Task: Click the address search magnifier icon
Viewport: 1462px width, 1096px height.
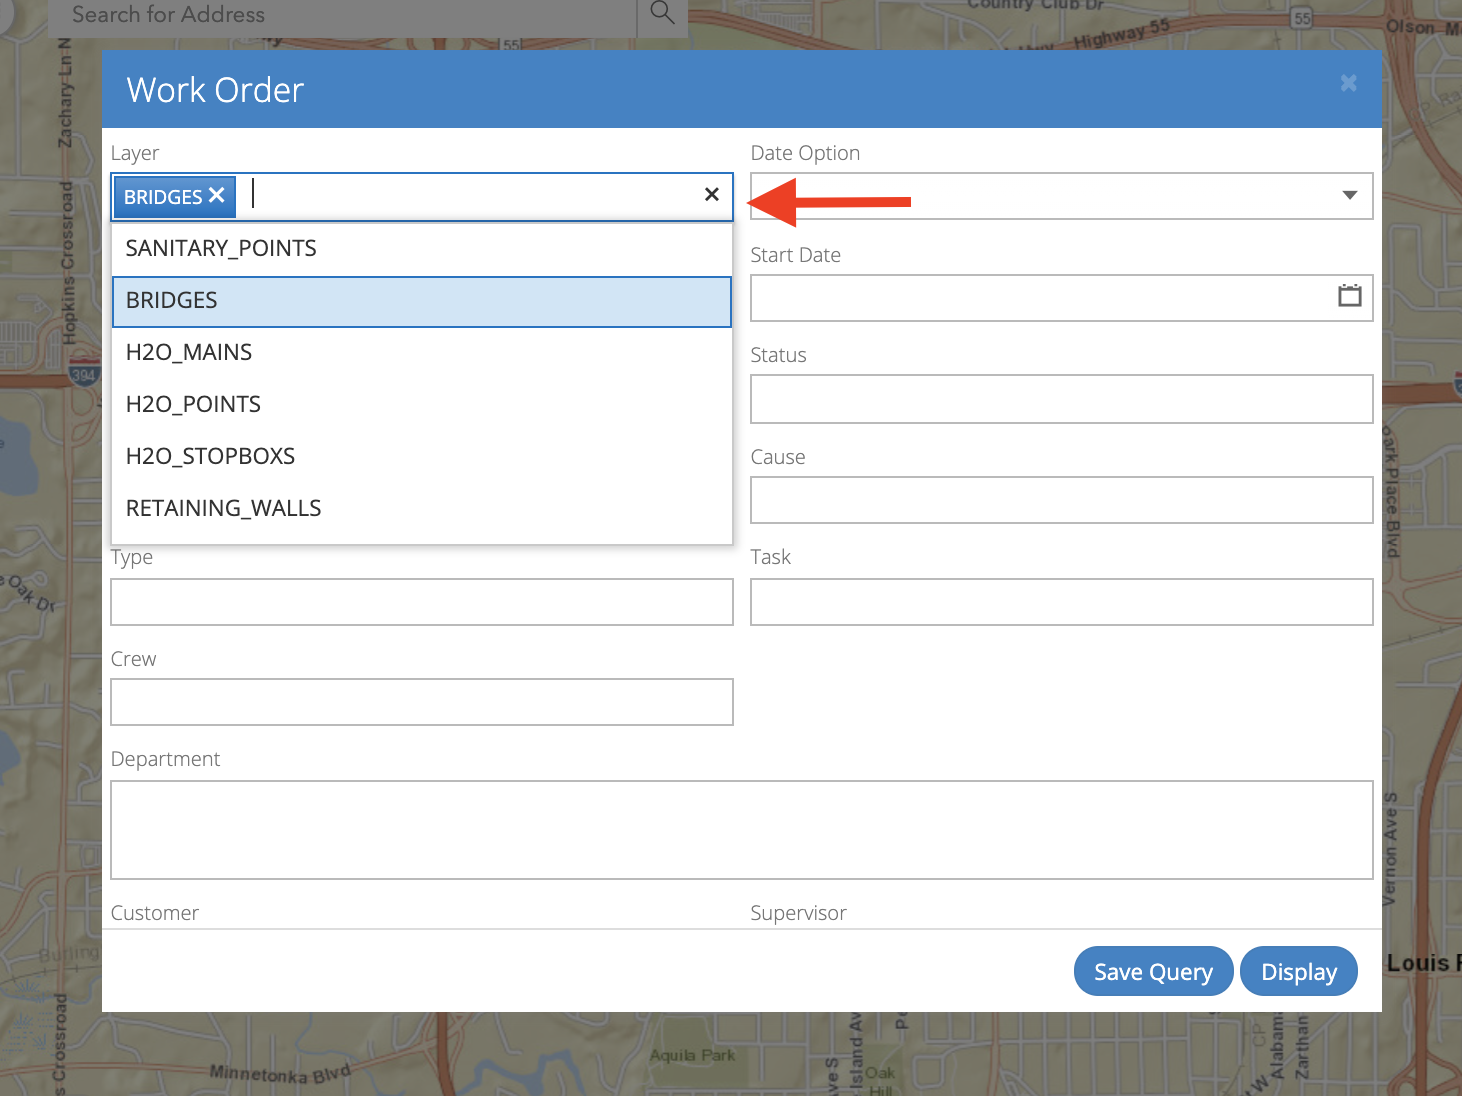Action: coord(662,13)
